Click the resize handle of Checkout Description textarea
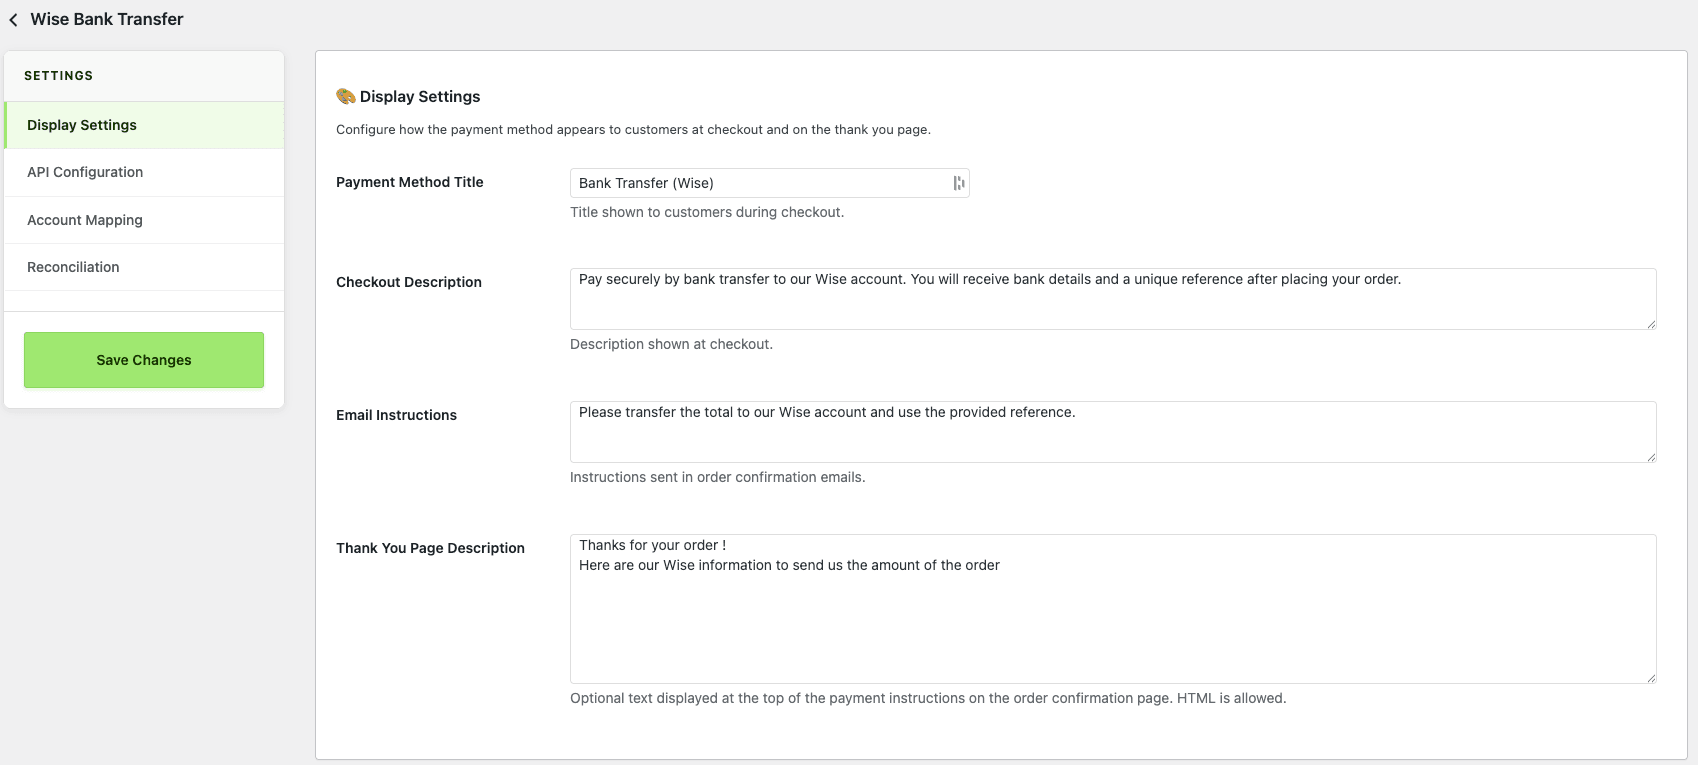 click(1650, 323)
